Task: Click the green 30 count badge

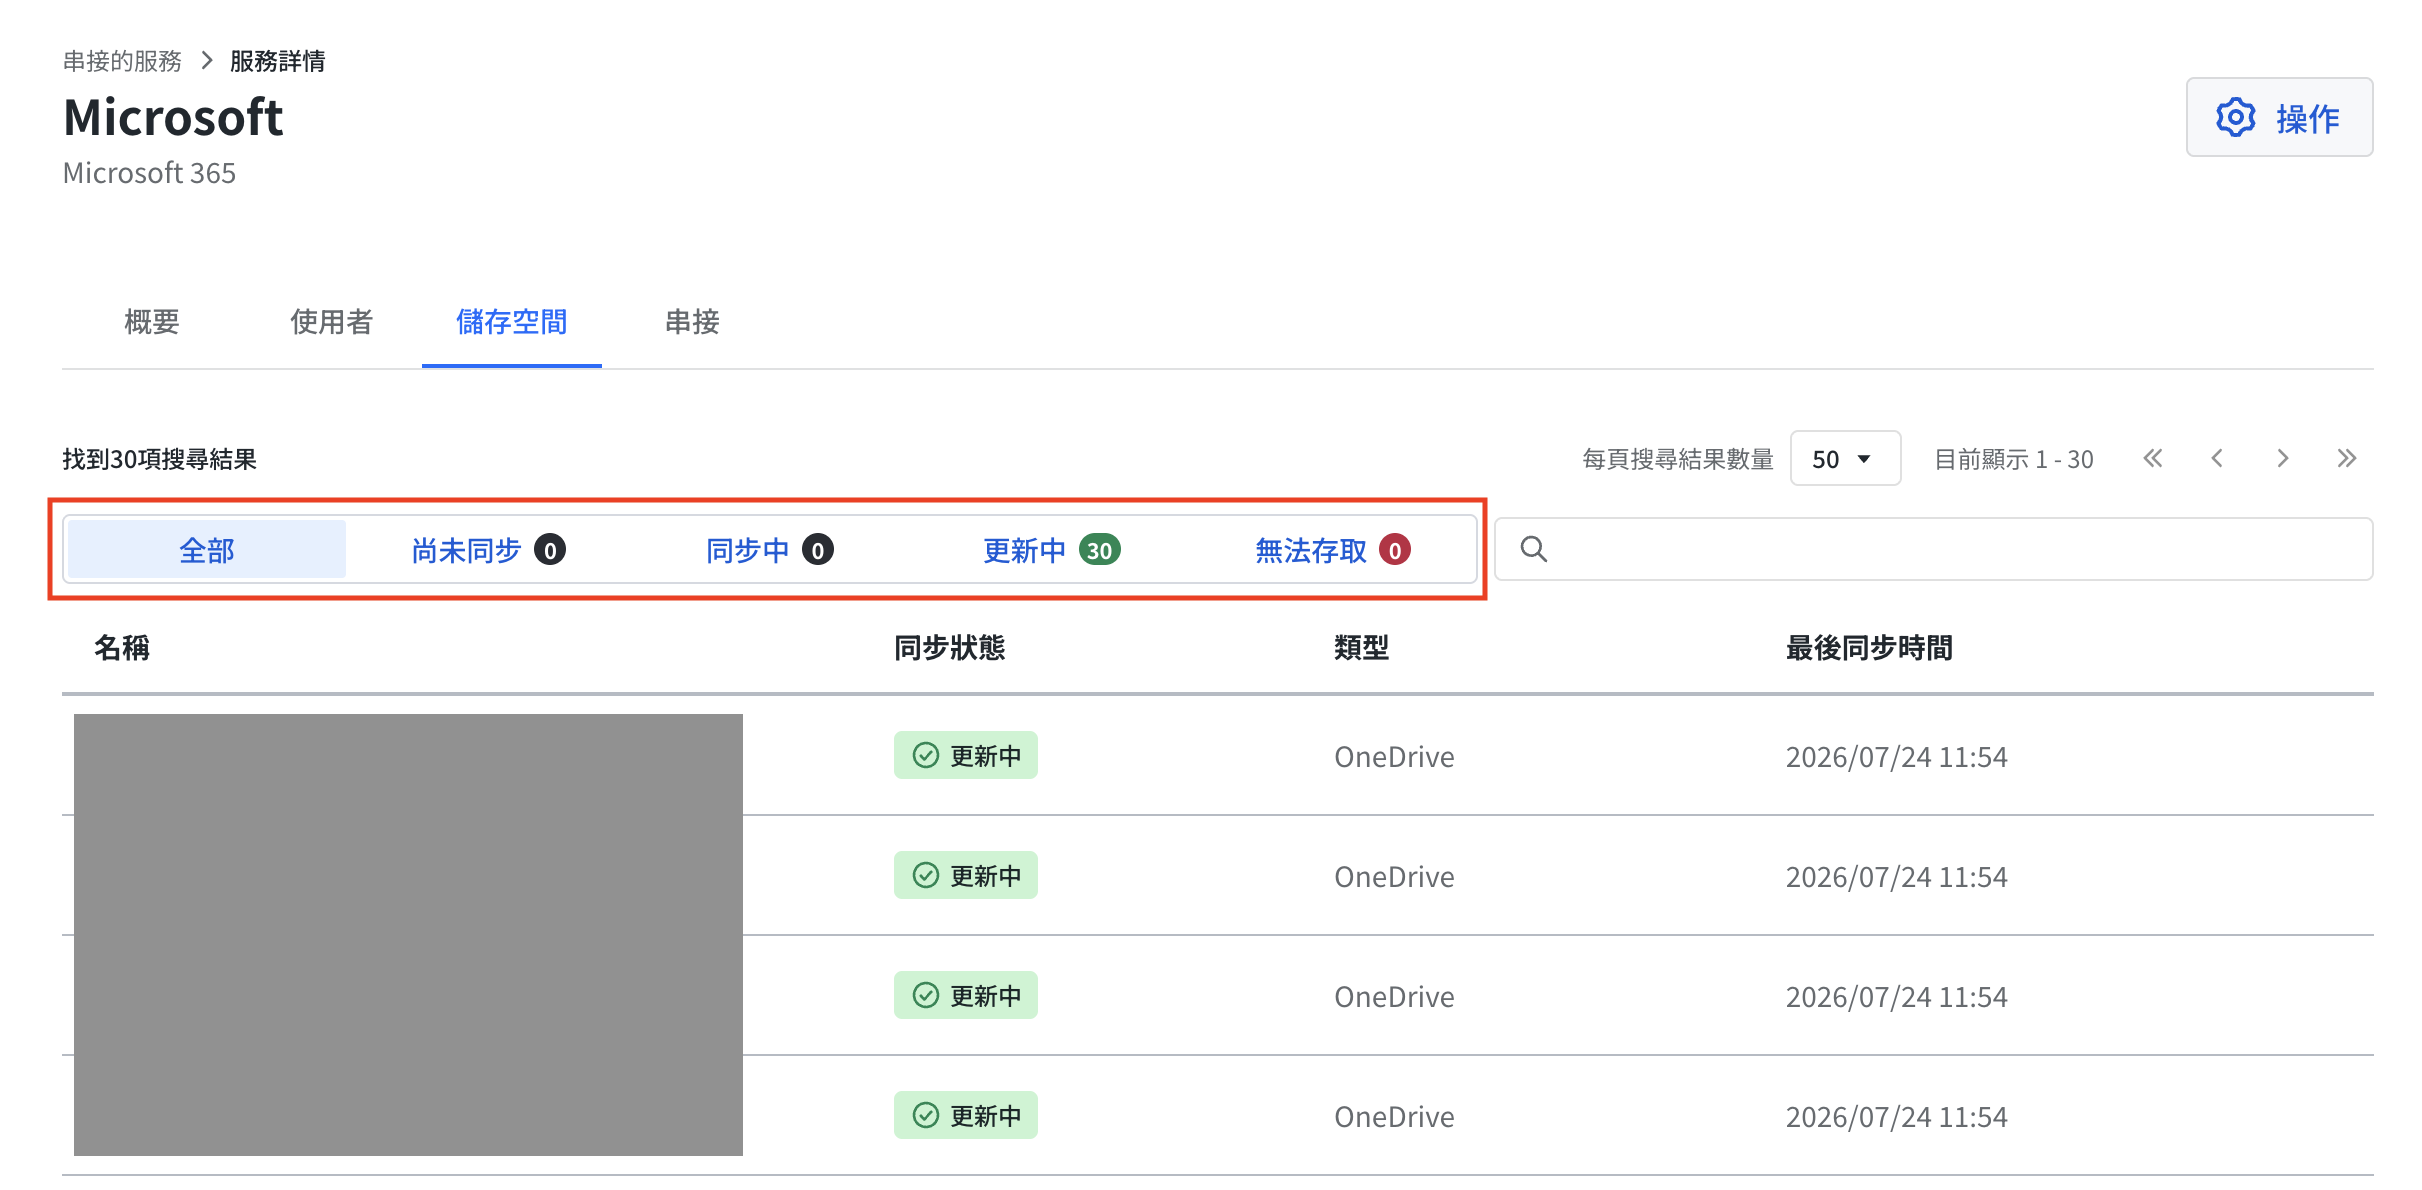Action: 1099,550
